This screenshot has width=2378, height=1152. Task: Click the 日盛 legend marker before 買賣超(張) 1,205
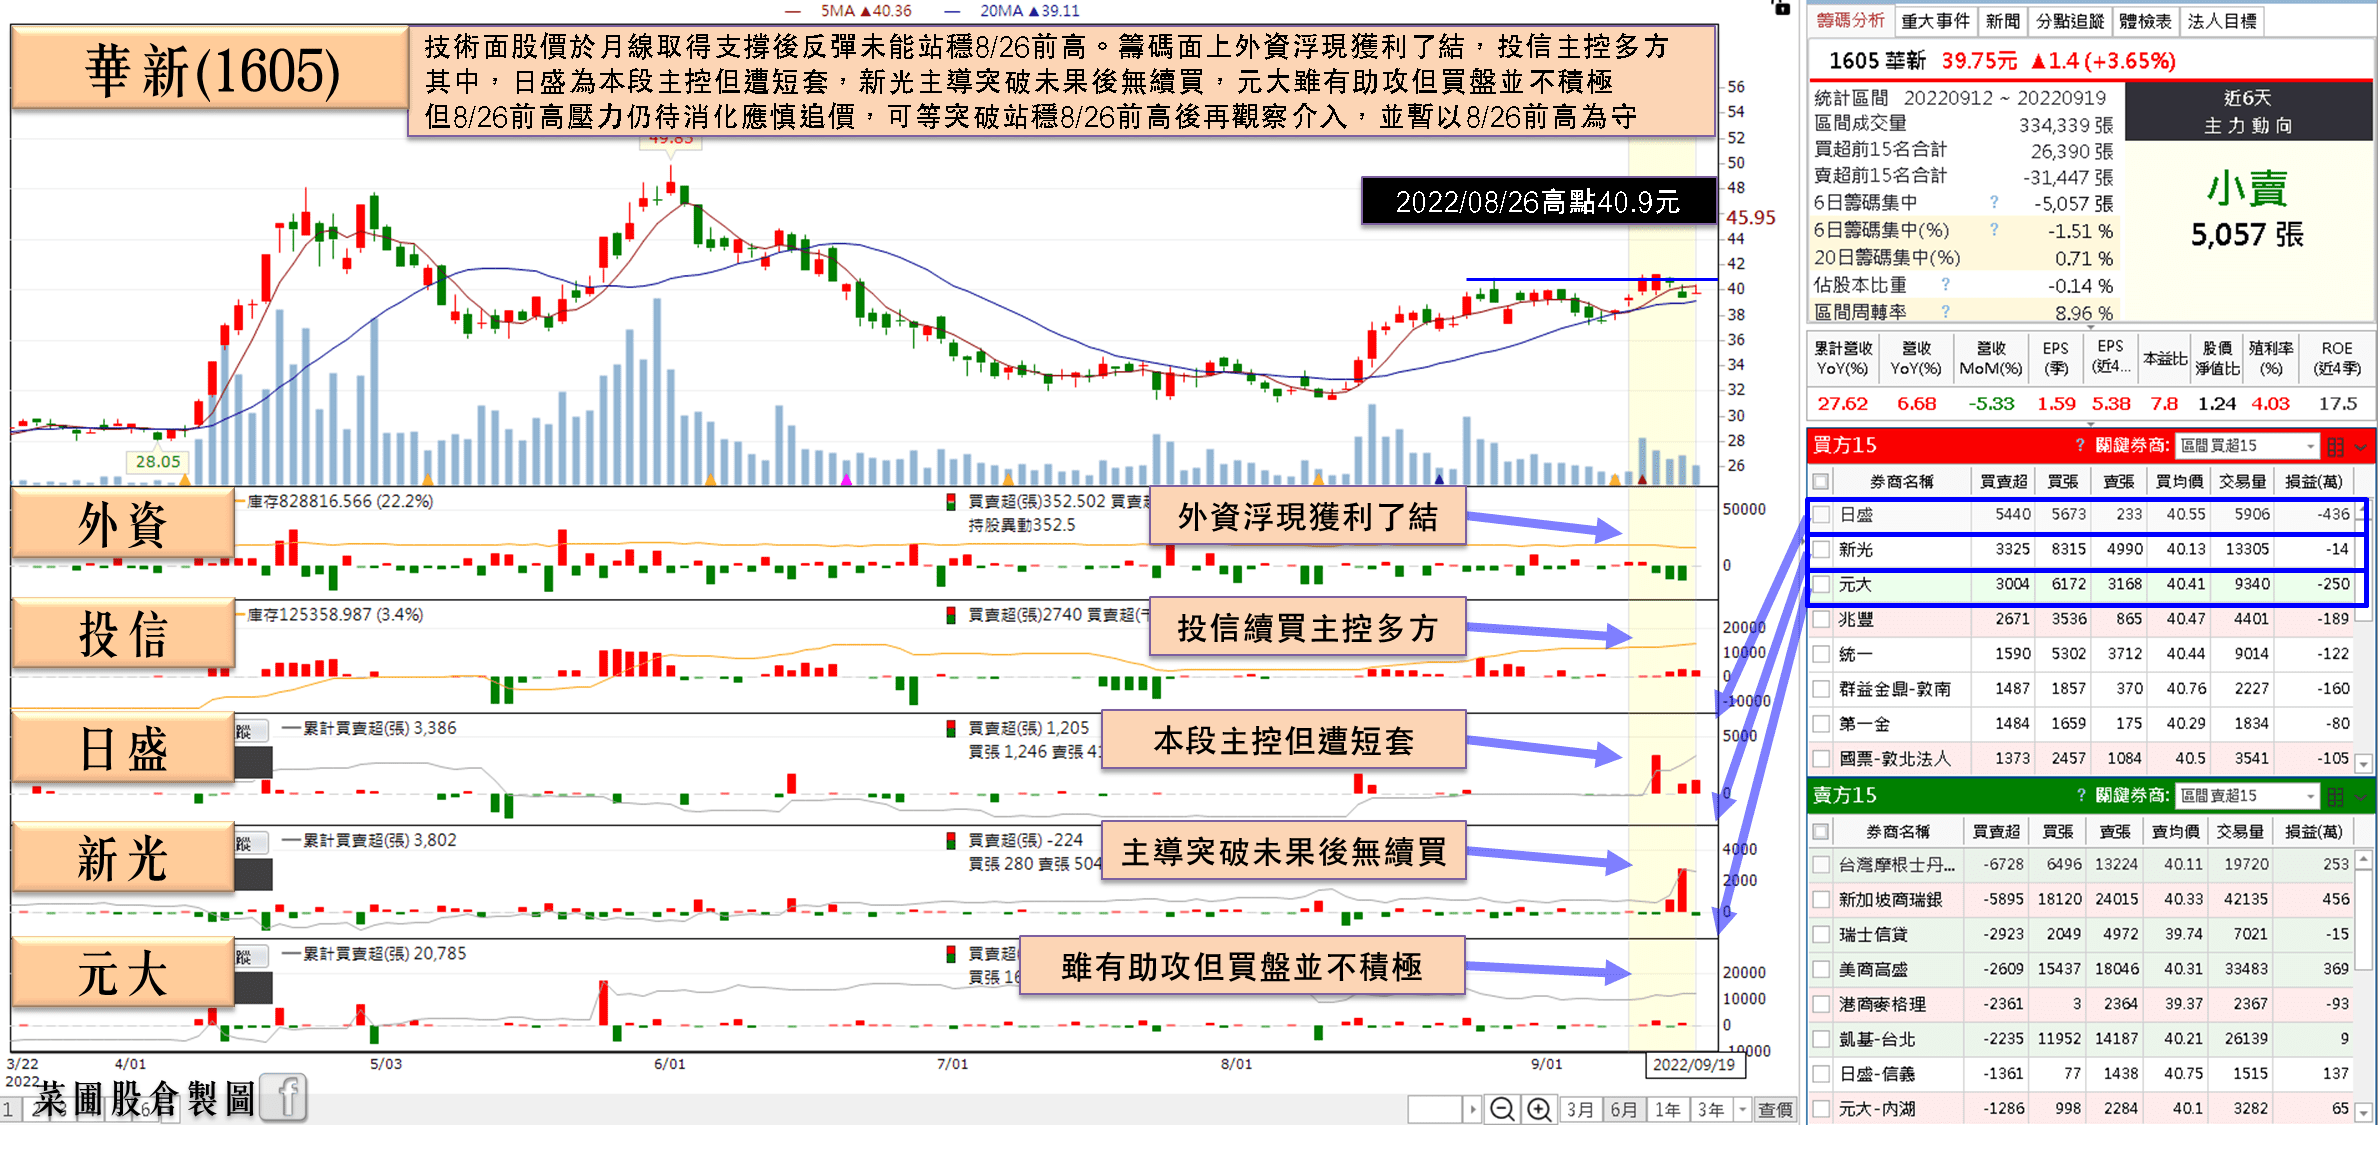click(x=951, y=729)
